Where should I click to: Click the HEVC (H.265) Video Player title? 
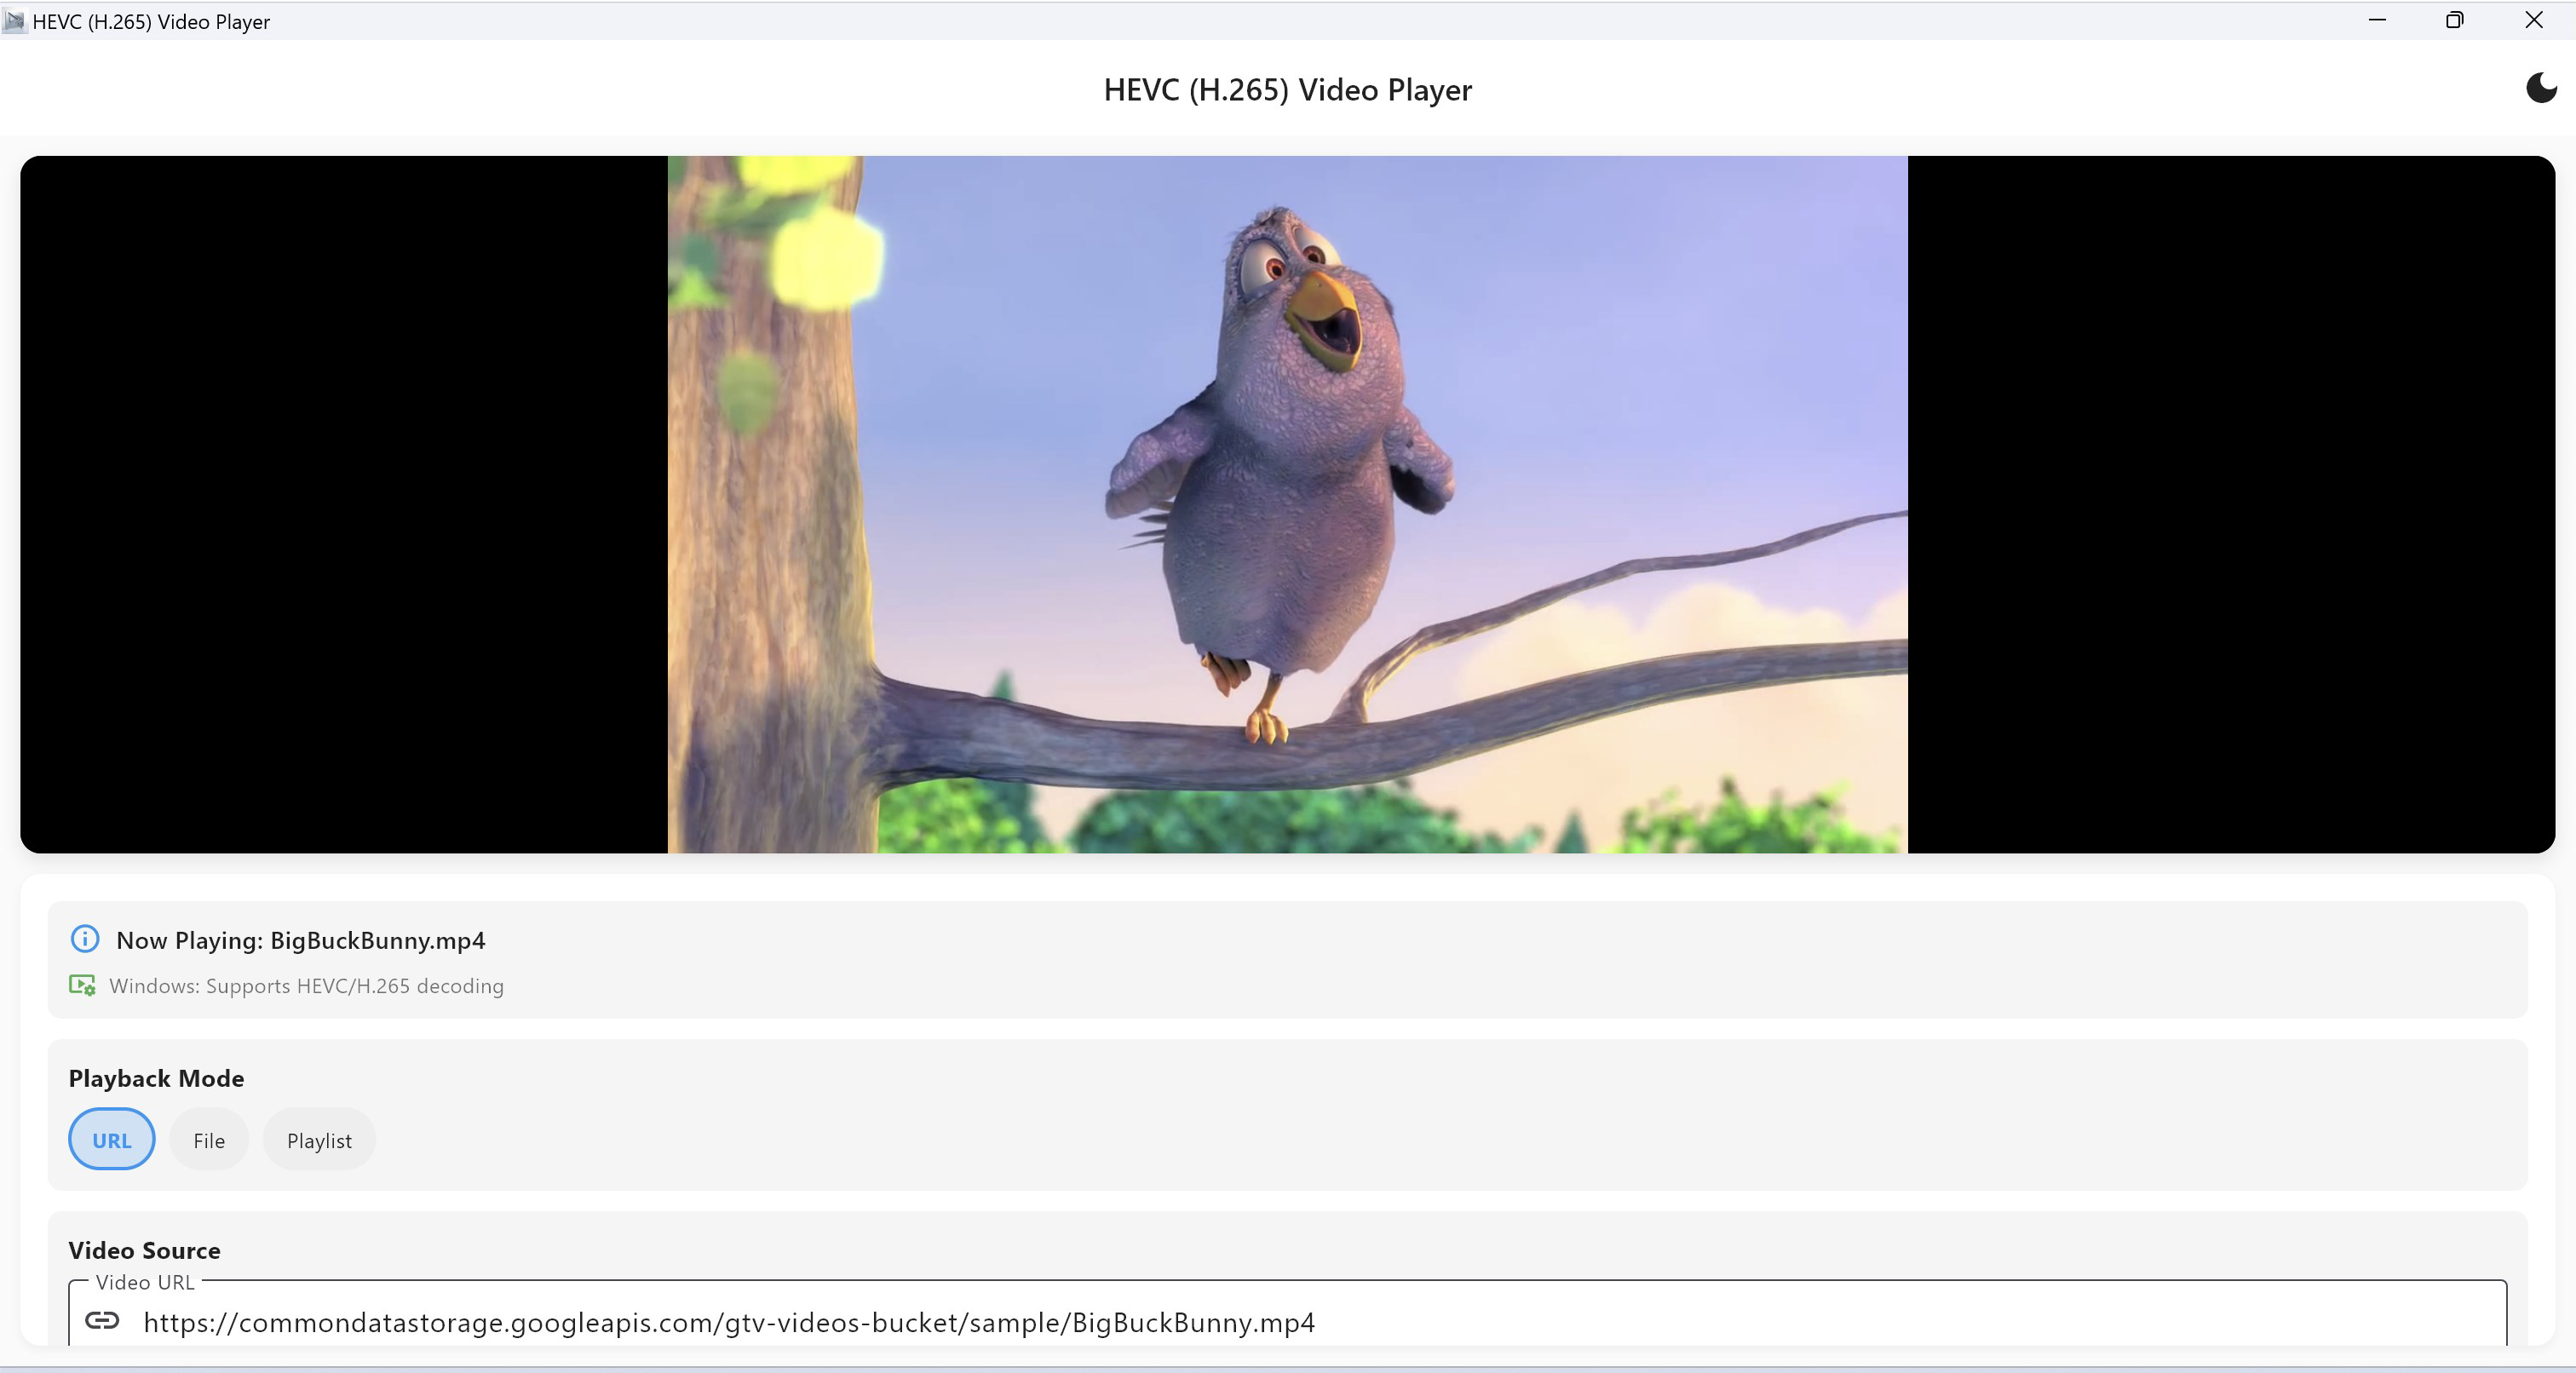pos(1287,89)
